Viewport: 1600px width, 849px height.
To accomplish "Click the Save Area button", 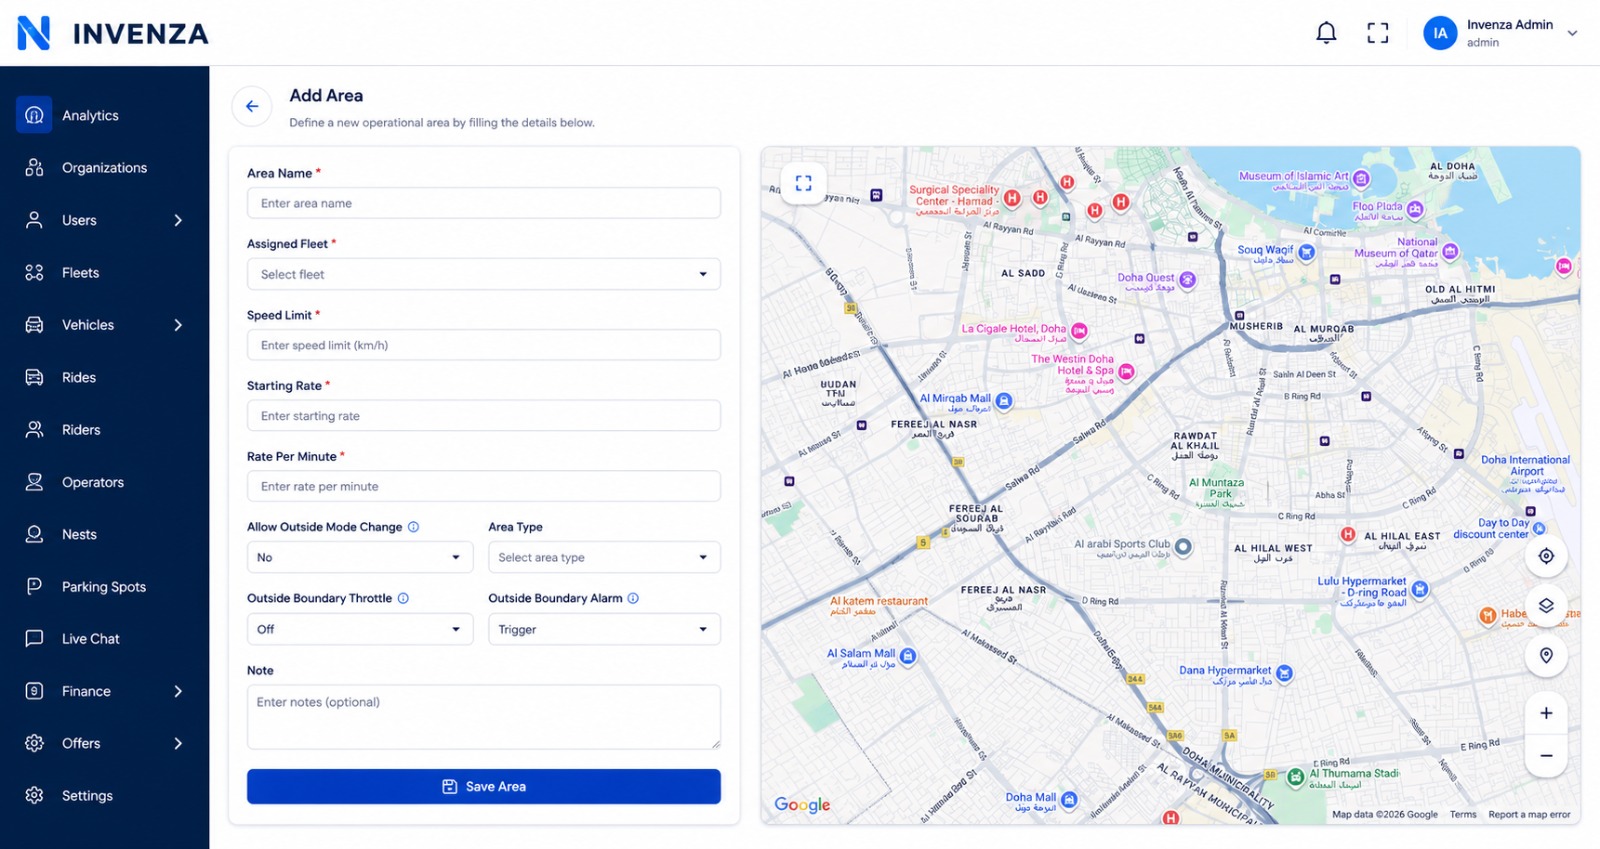I will 484,786.
